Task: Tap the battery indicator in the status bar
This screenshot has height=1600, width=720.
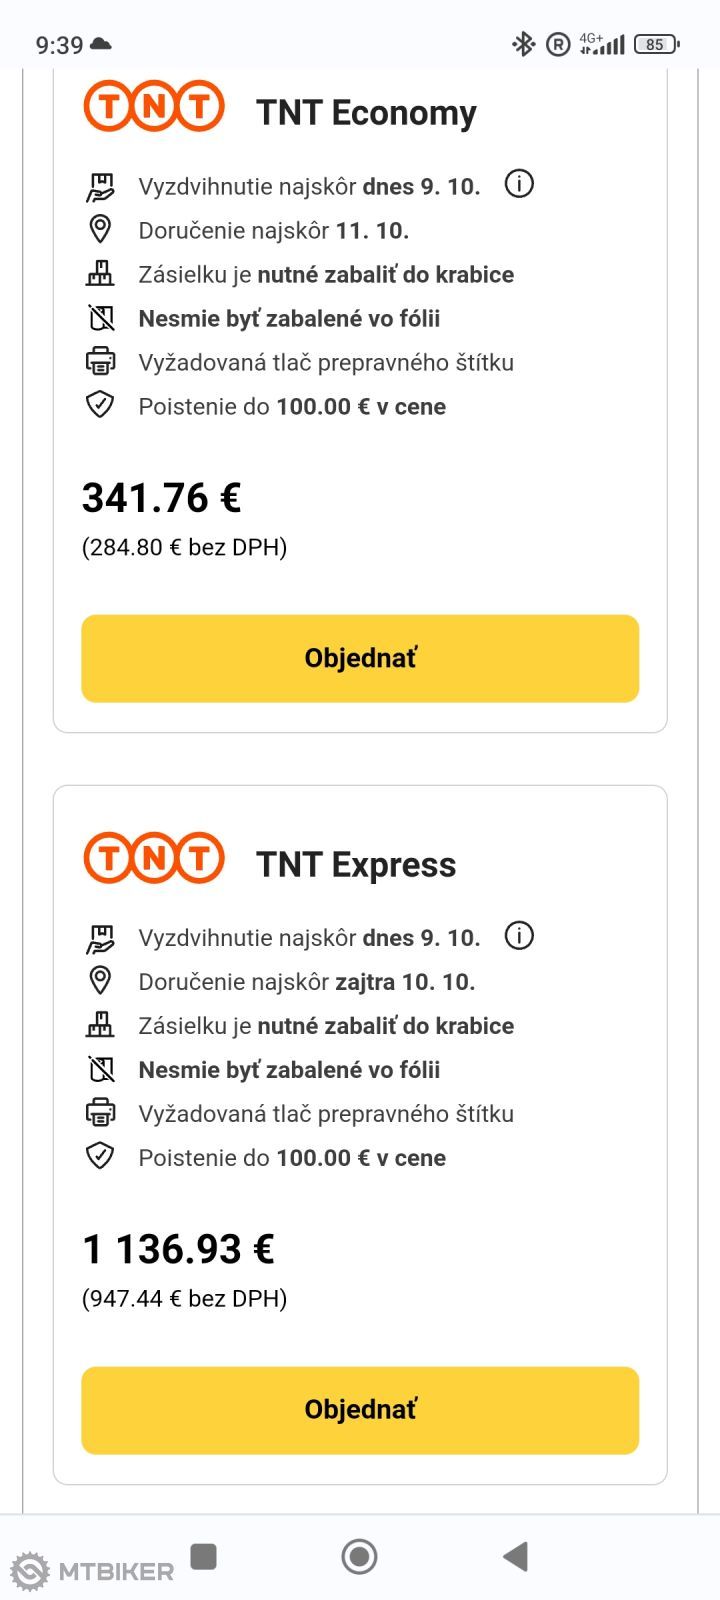Action: click(657, 44)
